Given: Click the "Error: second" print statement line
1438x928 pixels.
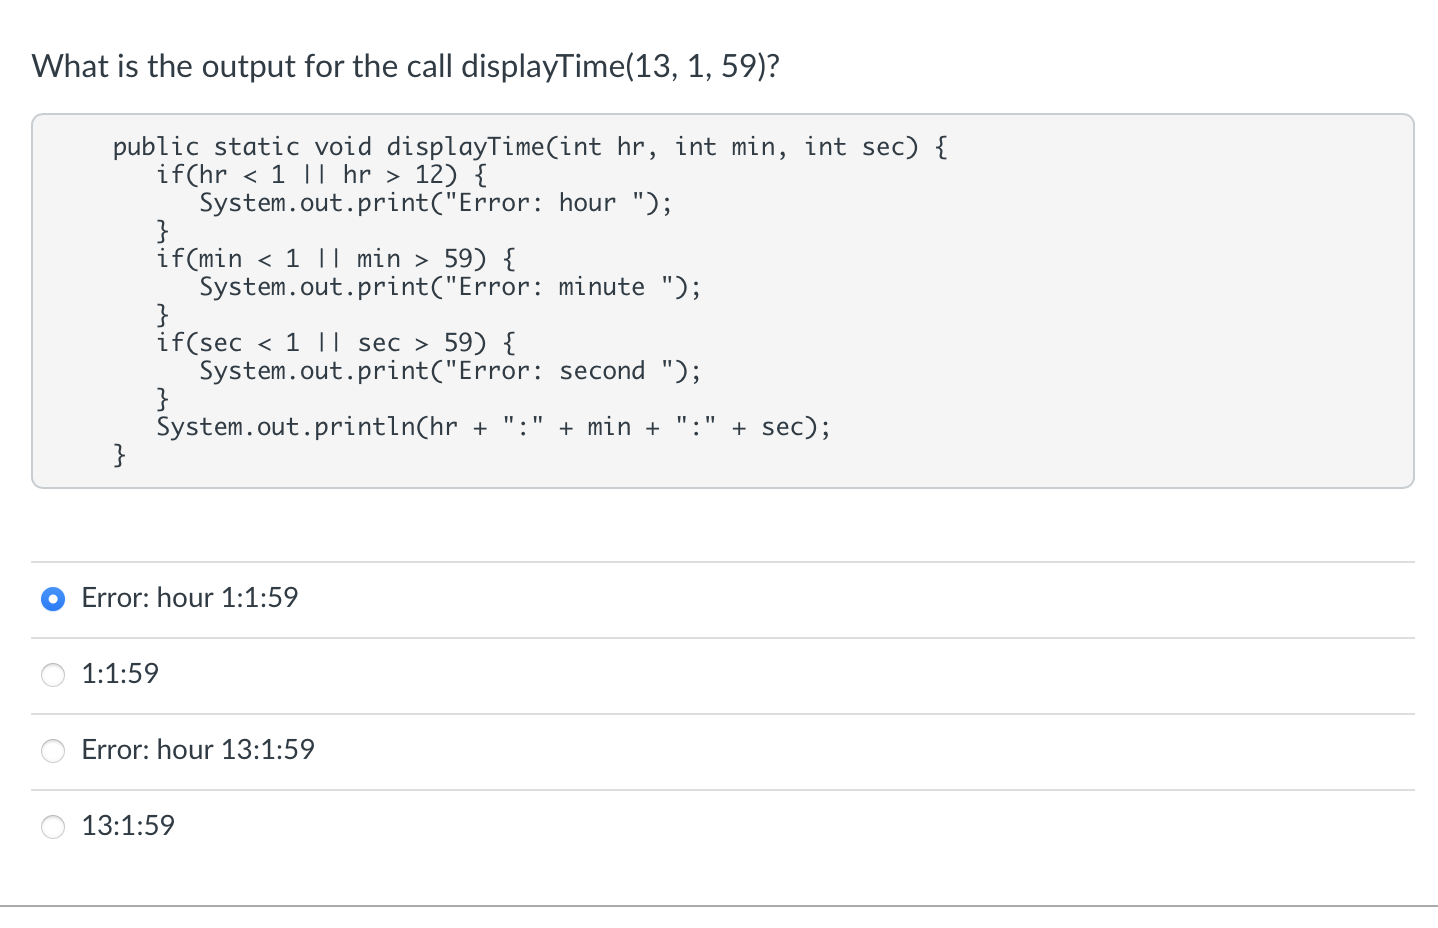Looking at the screenshot, I should [x=450, y=371].
